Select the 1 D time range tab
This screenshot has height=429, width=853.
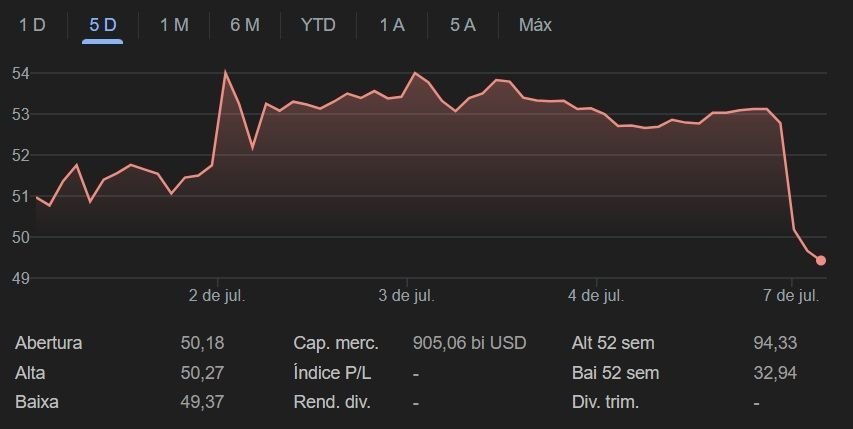pyautogui.click(x=33, y=25)
